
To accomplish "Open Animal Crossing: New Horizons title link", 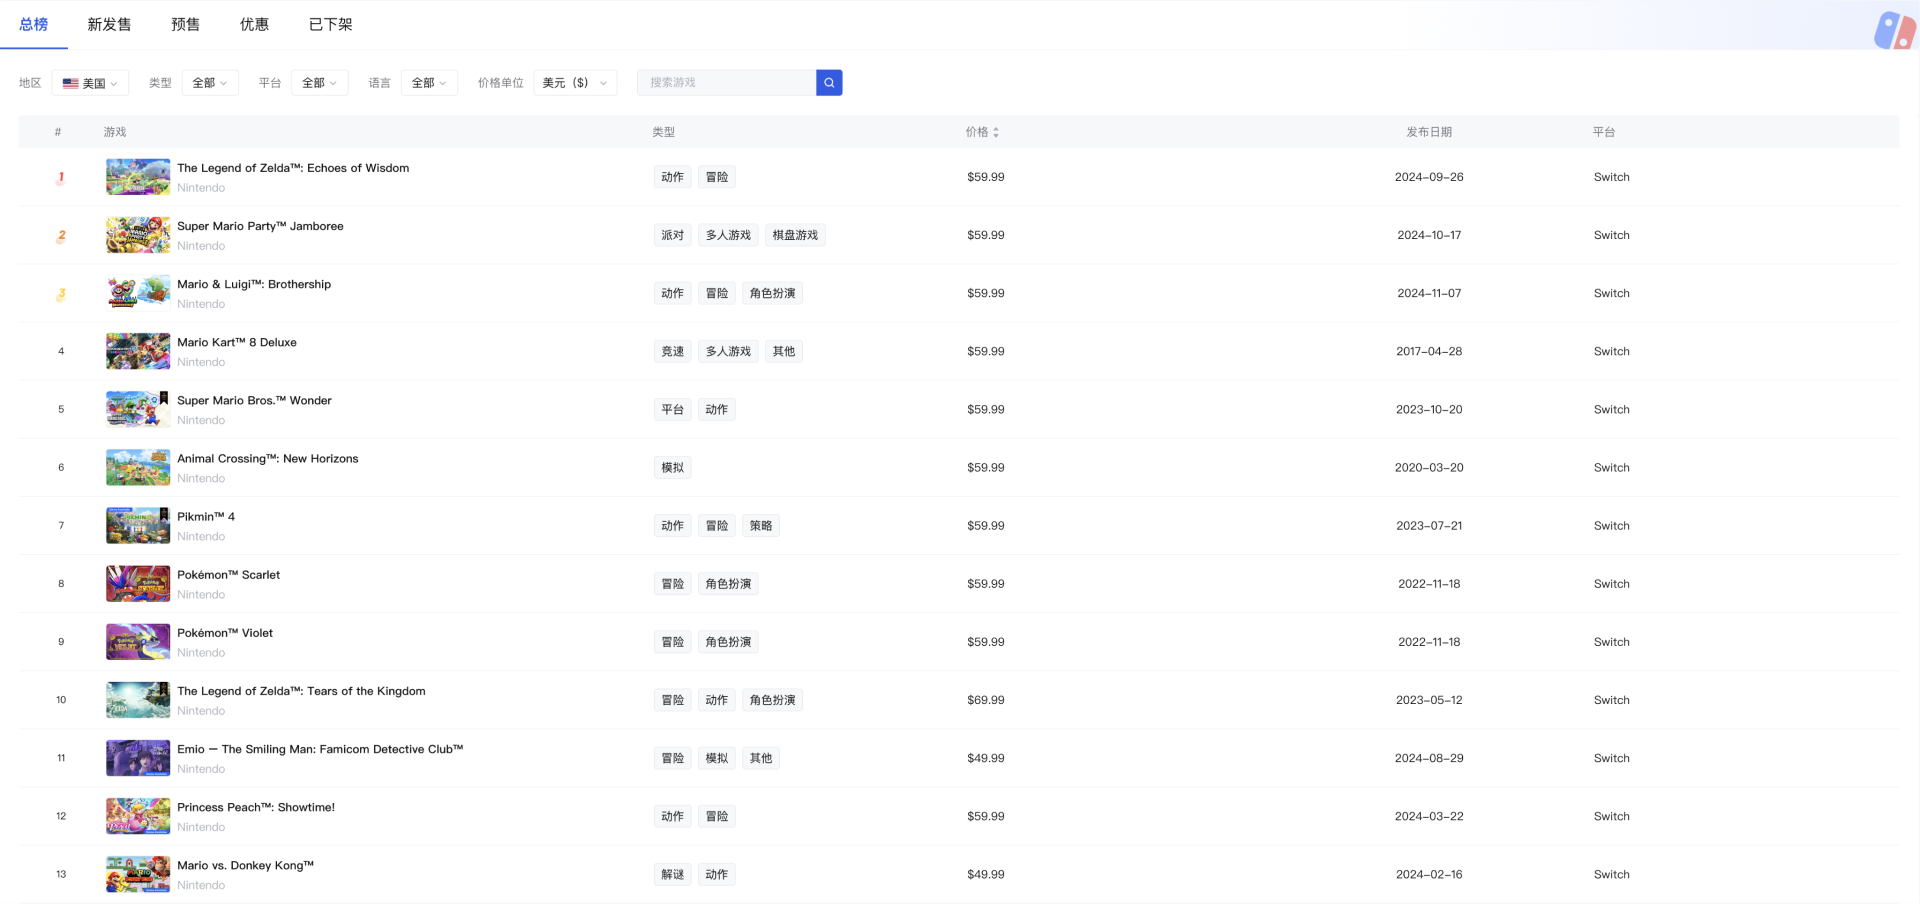I will (x=268, y=458).
